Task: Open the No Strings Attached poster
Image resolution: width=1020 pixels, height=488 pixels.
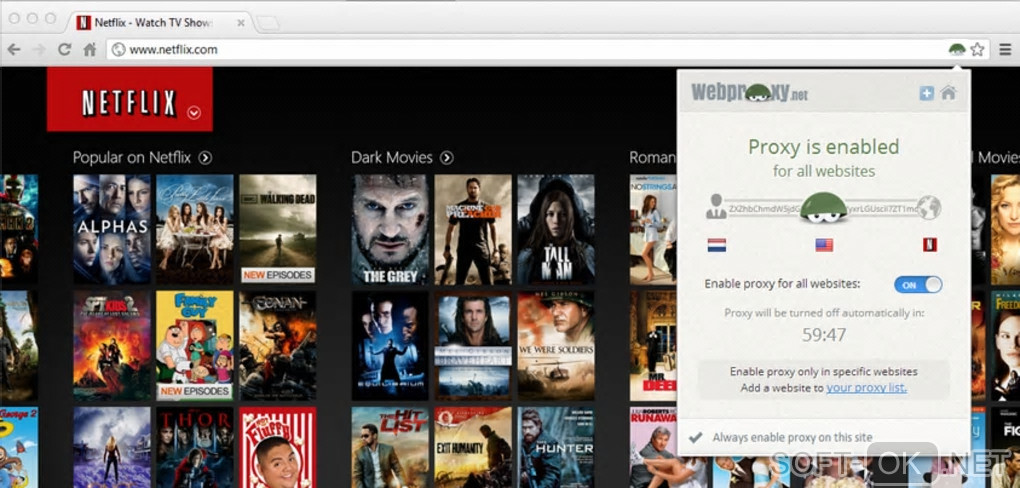Action: 653,229
